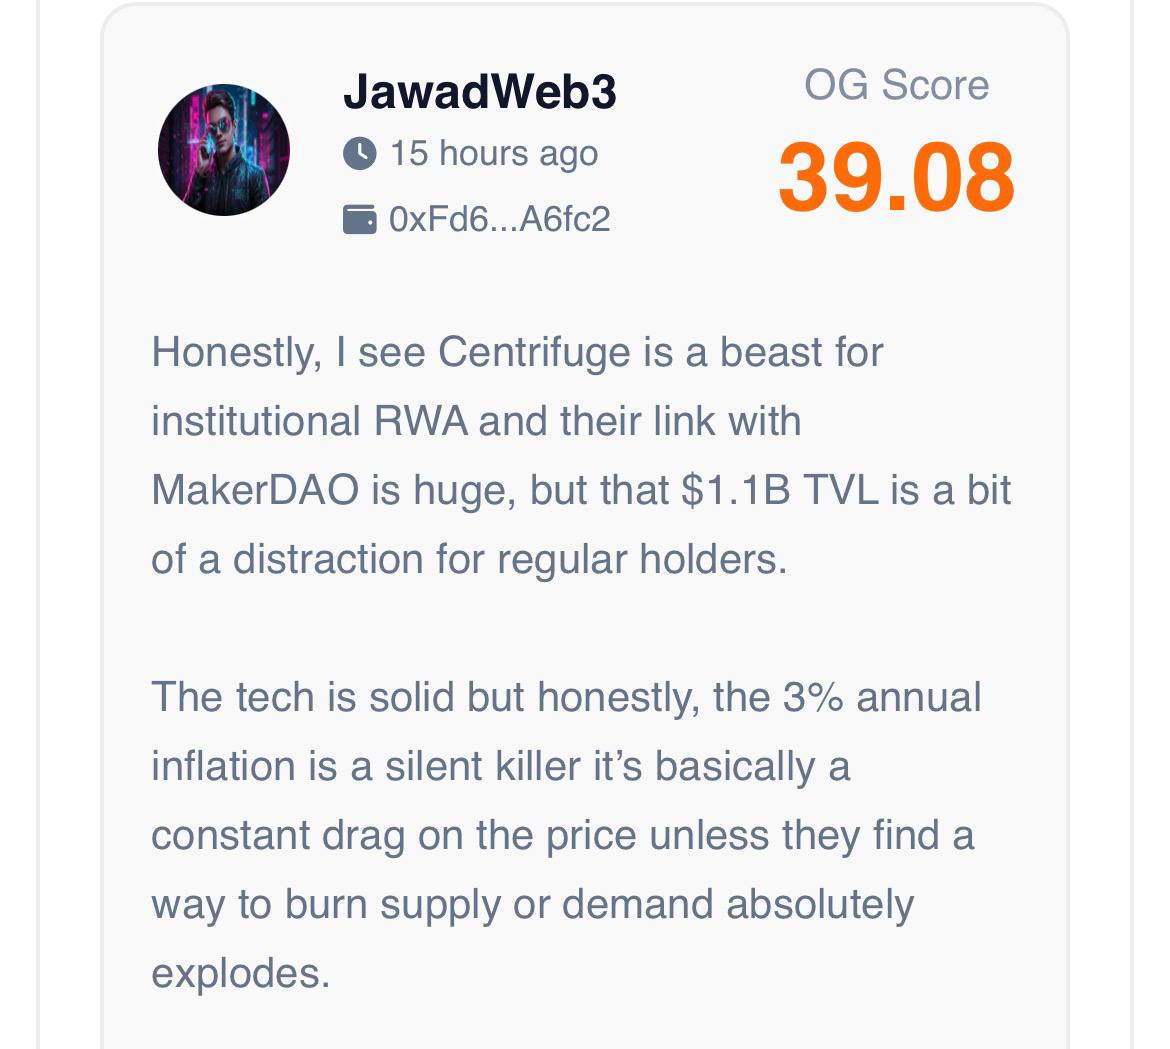Click the clock icon beside the timestamp
Viewport: 1170px width, 1049px height.
360,153
